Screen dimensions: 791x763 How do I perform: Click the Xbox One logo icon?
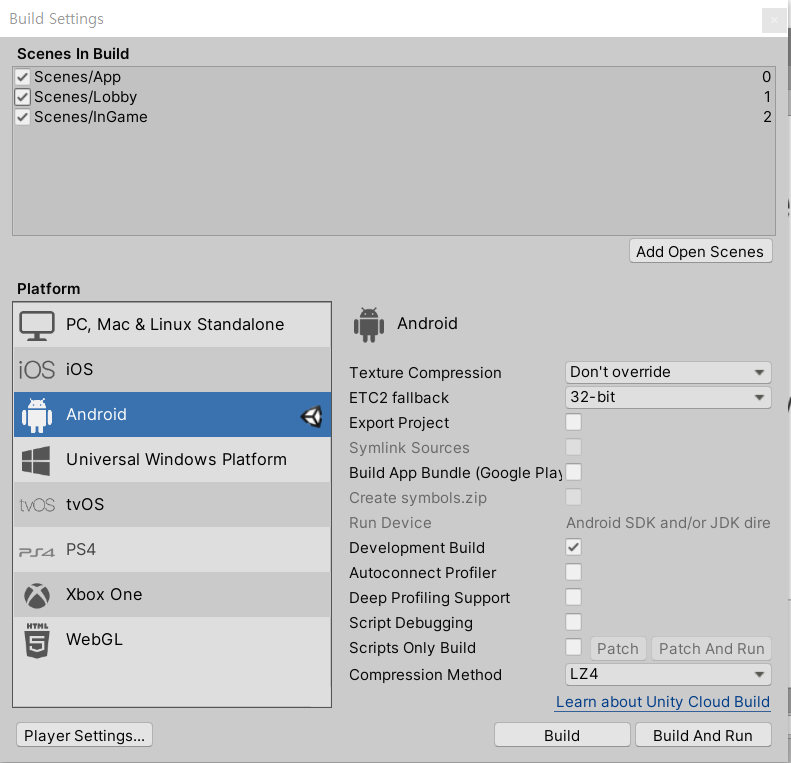[37, 595]
